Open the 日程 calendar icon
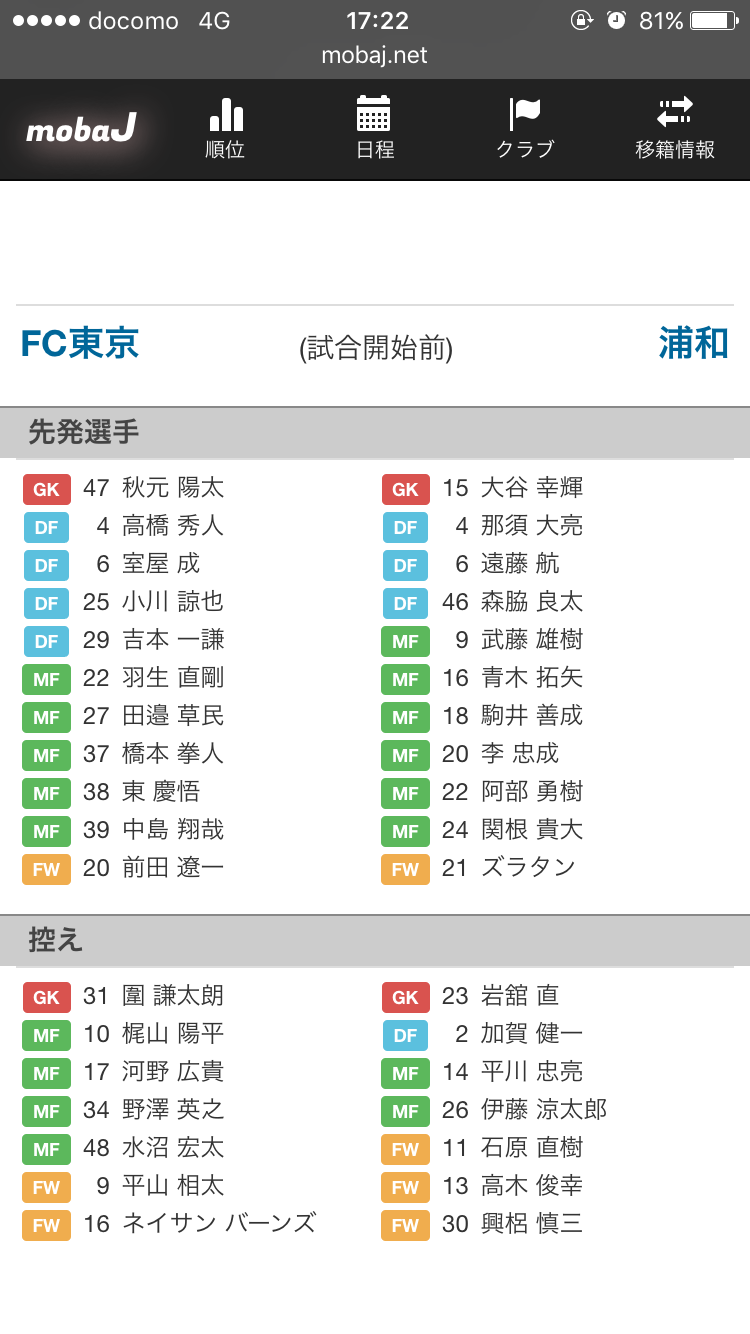The height and width of the screenshot is (1334, 750). tap(374, 114)
